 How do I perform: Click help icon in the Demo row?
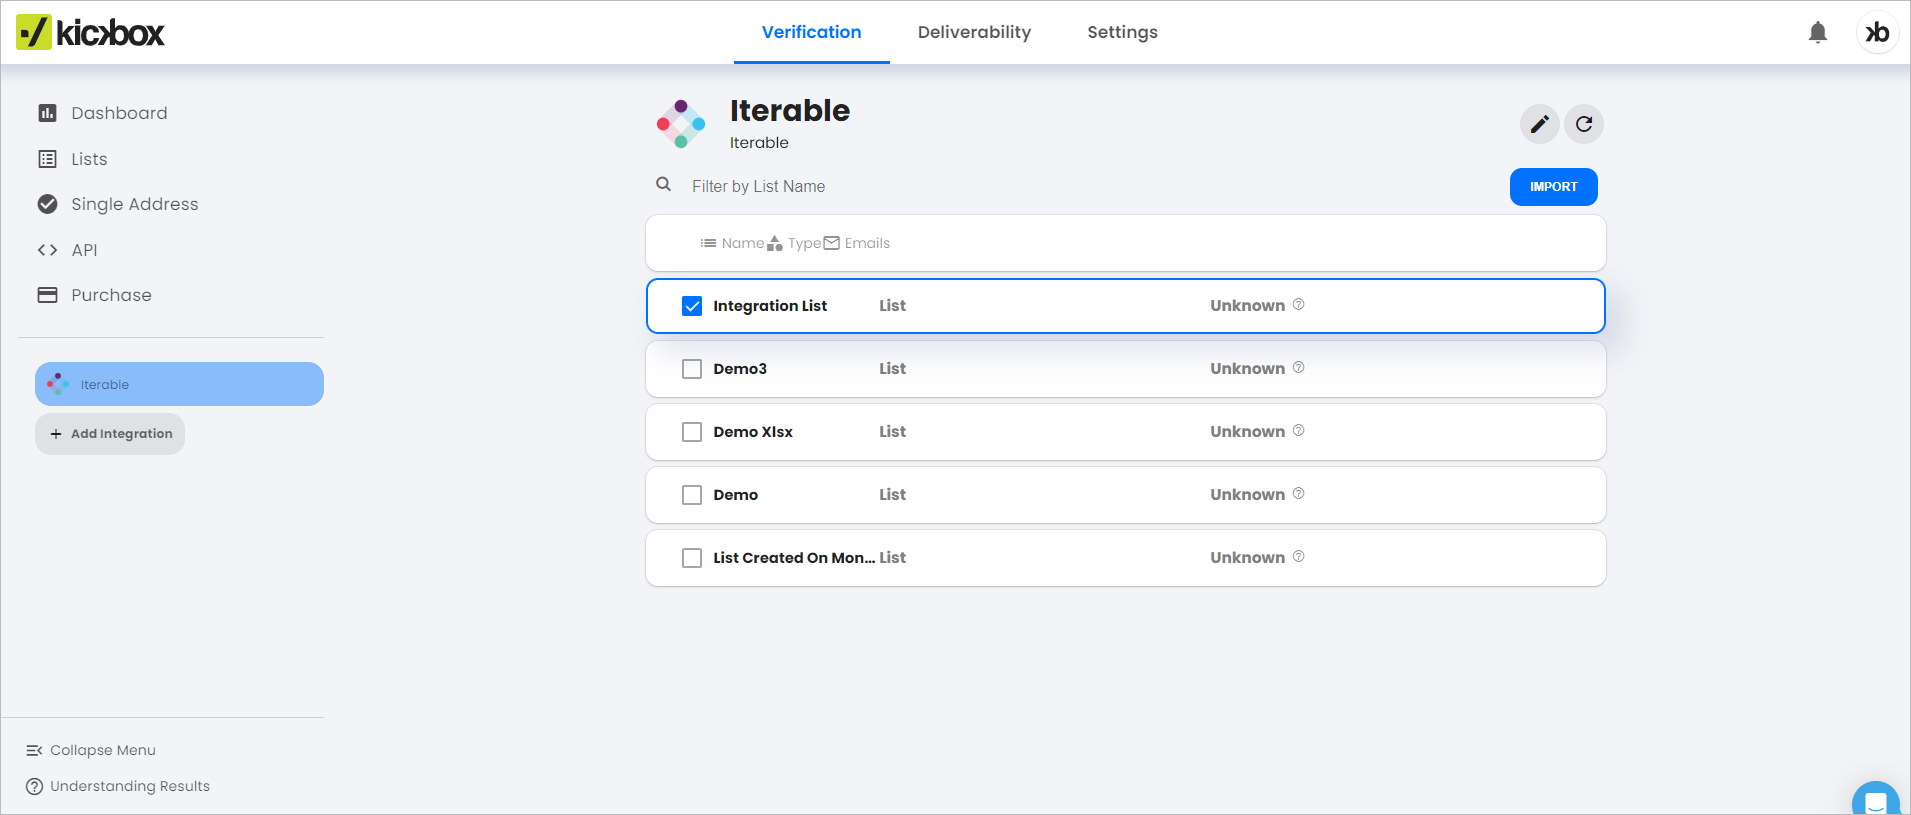point(1298,493)
